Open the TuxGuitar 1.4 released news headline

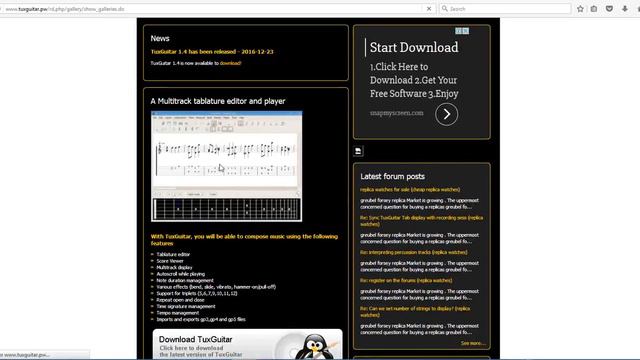tap(212, 52)
